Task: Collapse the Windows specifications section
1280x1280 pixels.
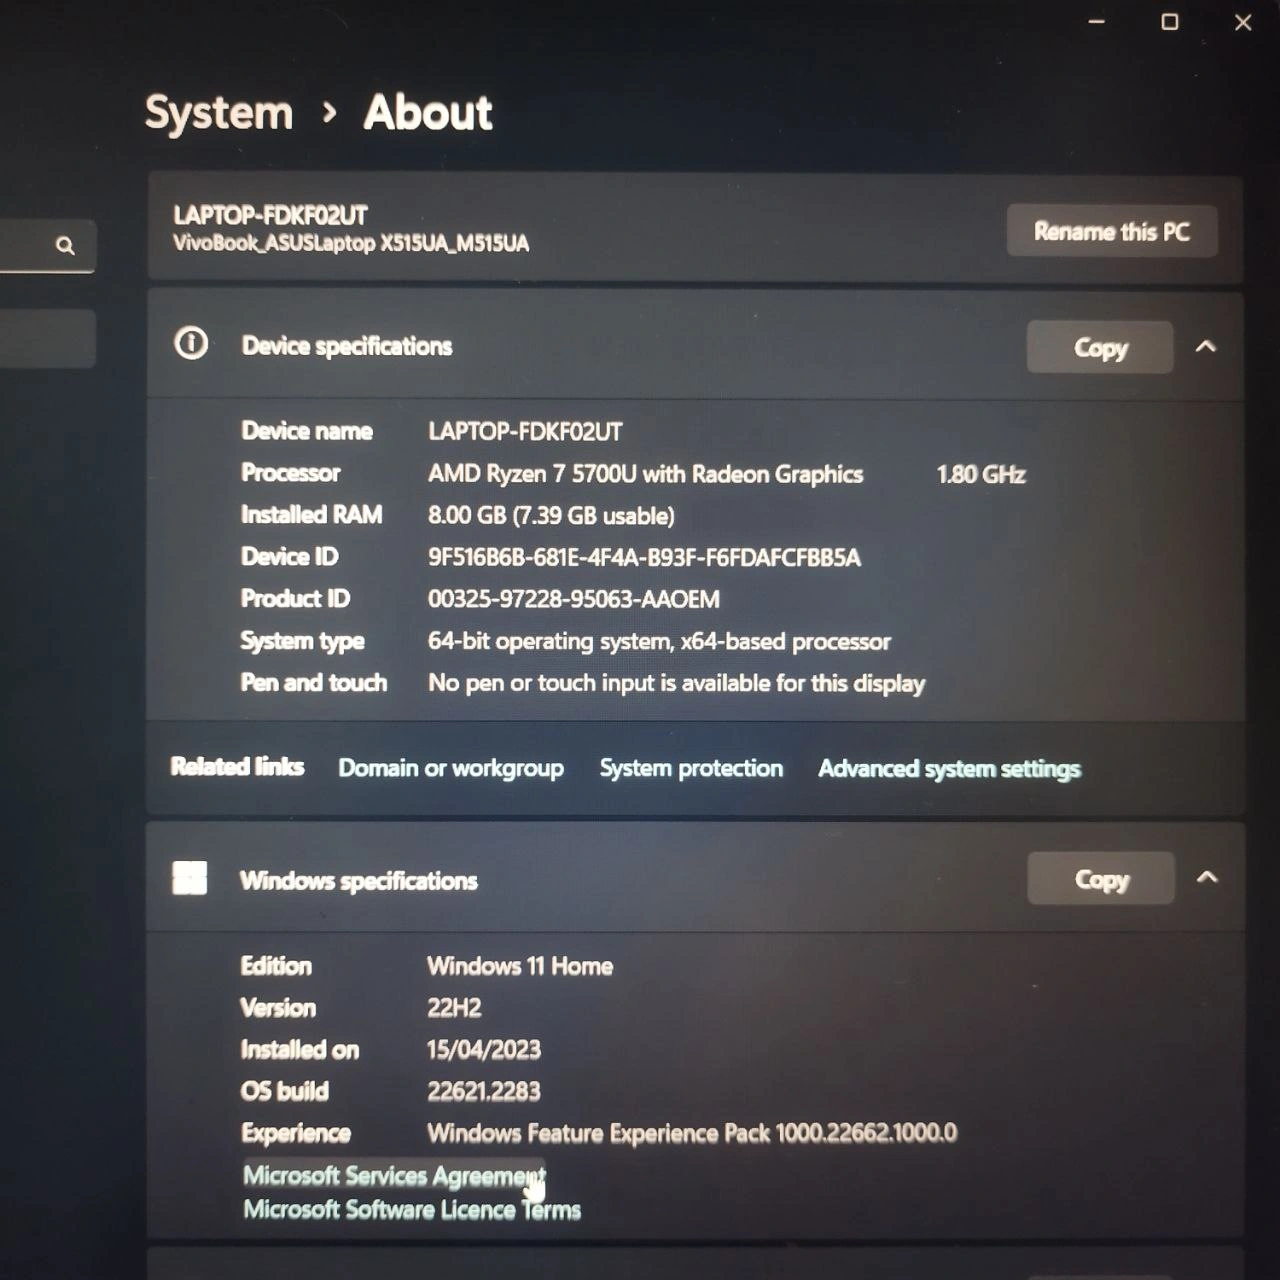Action: tap(1207, 877)
